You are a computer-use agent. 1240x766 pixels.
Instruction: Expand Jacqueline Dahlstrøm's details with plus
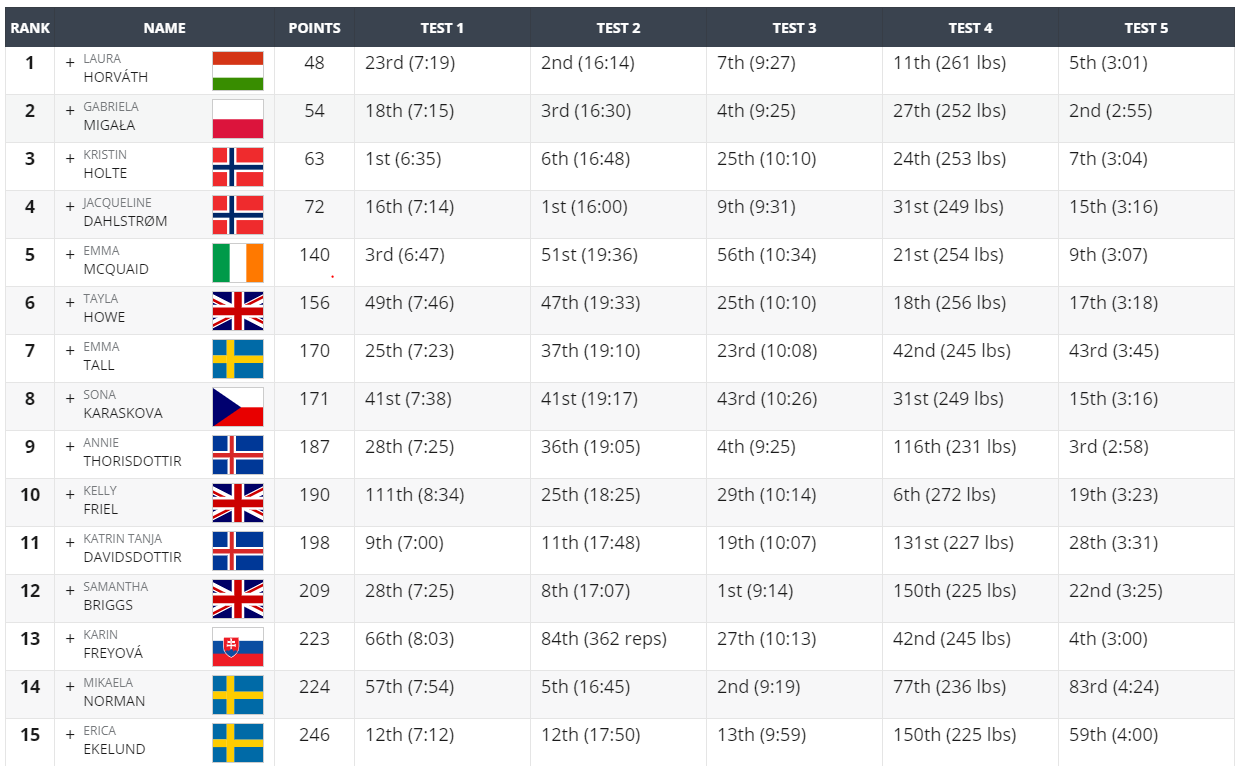pos(70,206)
